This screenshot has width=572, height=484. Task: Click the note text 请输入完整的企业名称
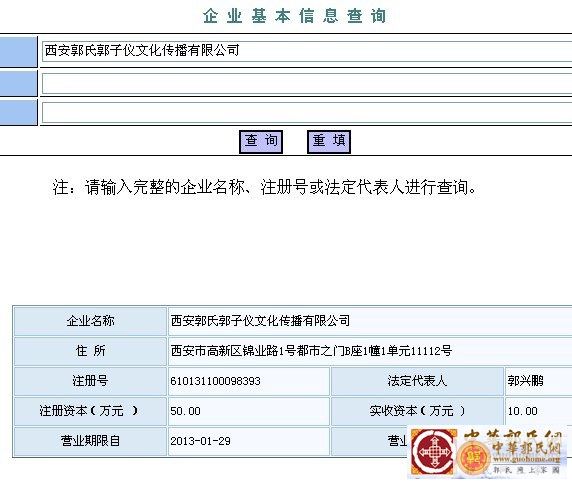coord(165,187)
